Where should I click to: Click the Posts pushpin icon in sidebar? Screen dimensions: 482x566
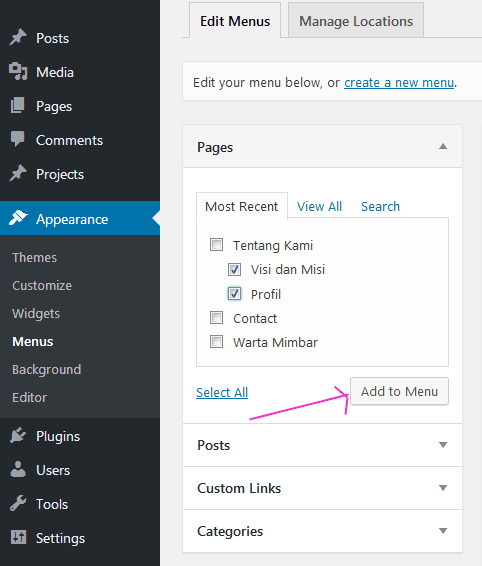pyautogui.click(x=18, y=37)
